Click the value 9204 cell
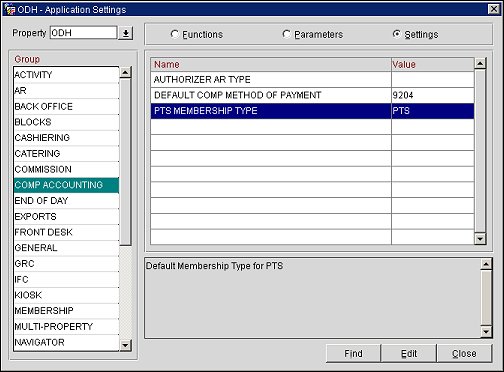The height and width of the screenshot is (372, 504). click(433, 95)
